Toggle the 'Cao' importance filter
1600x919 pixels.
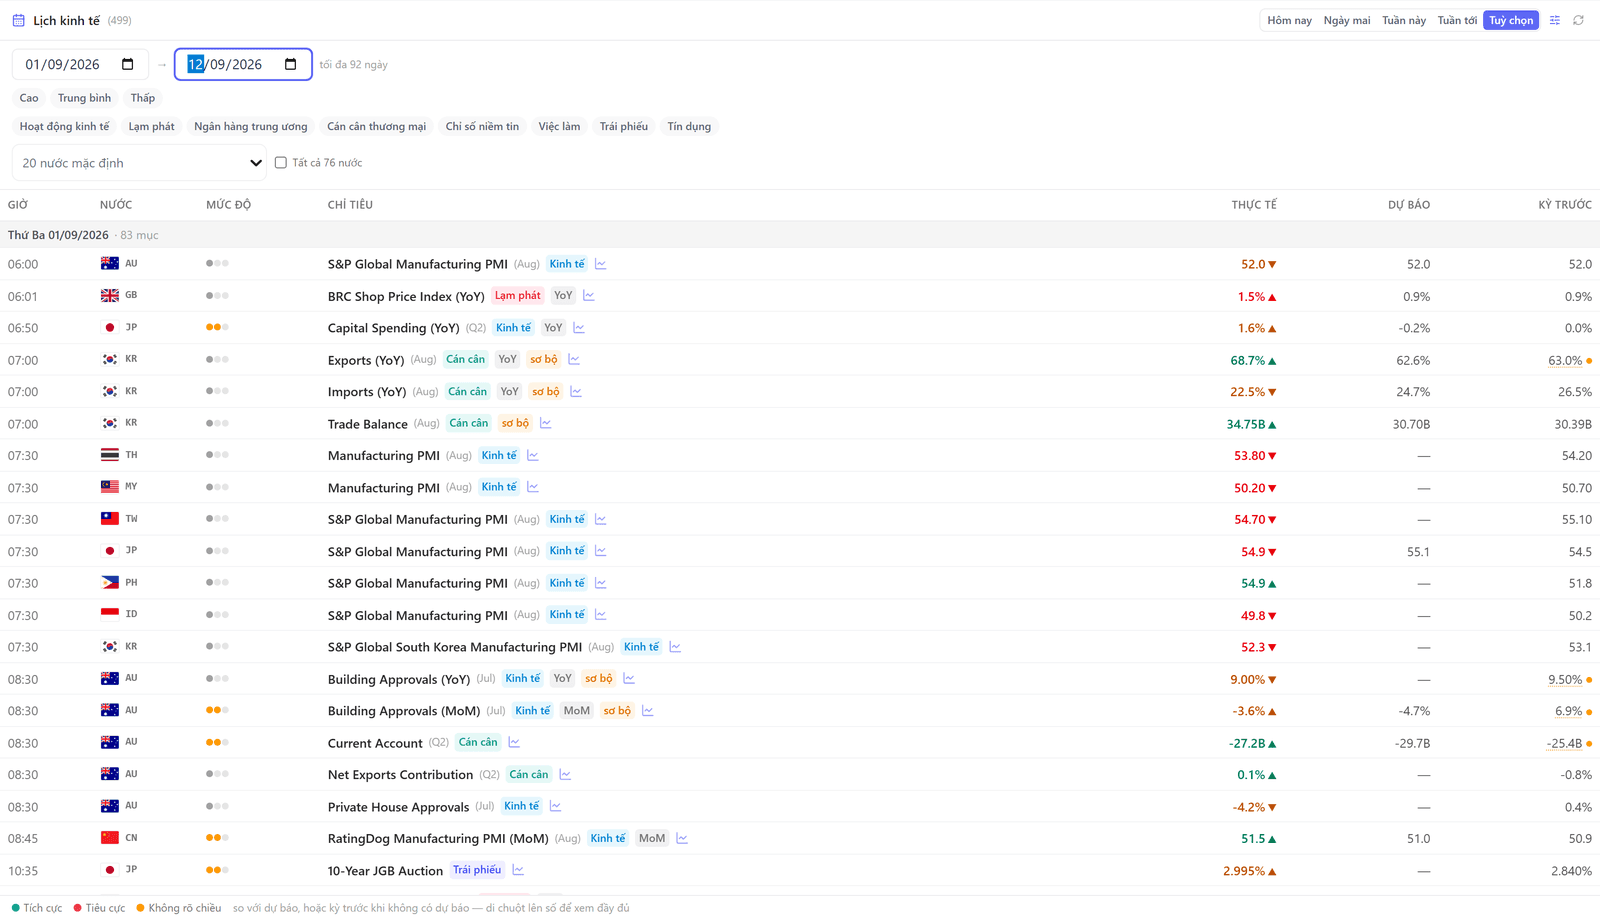pyautogui.click(x=29, y=98)
